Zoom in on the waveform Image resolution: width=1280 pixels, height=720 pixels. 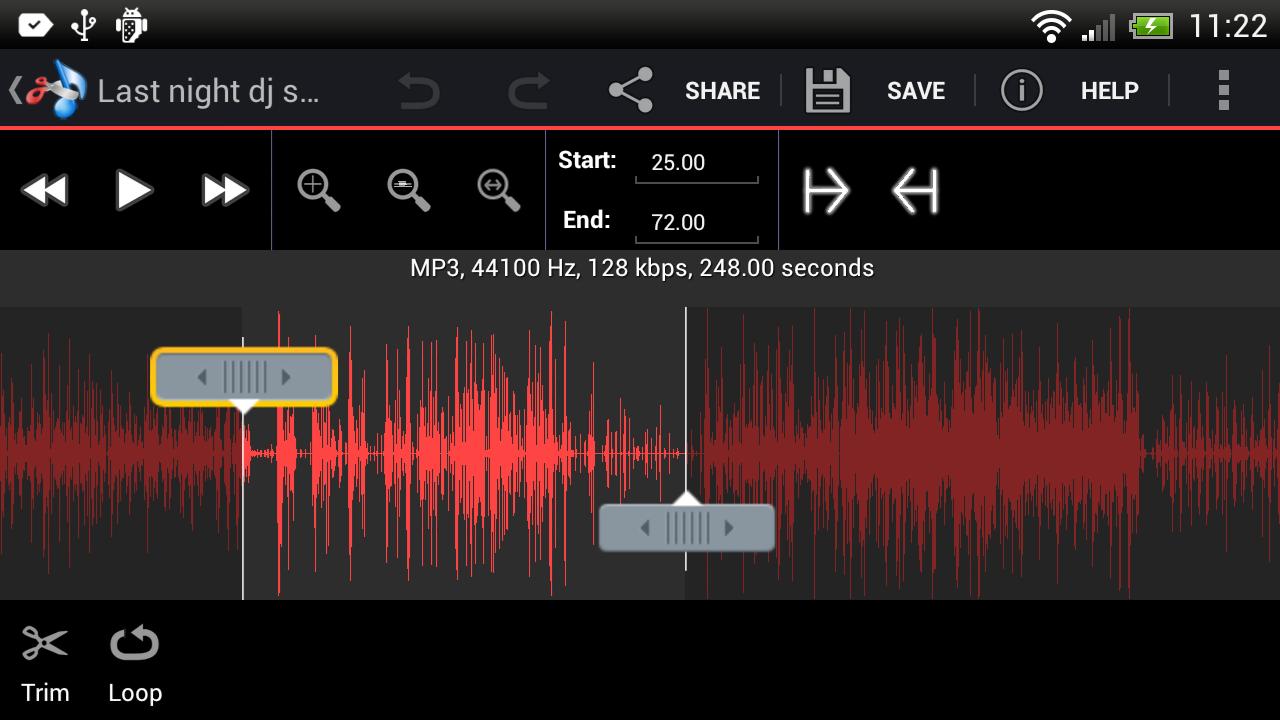click(319, 190)
